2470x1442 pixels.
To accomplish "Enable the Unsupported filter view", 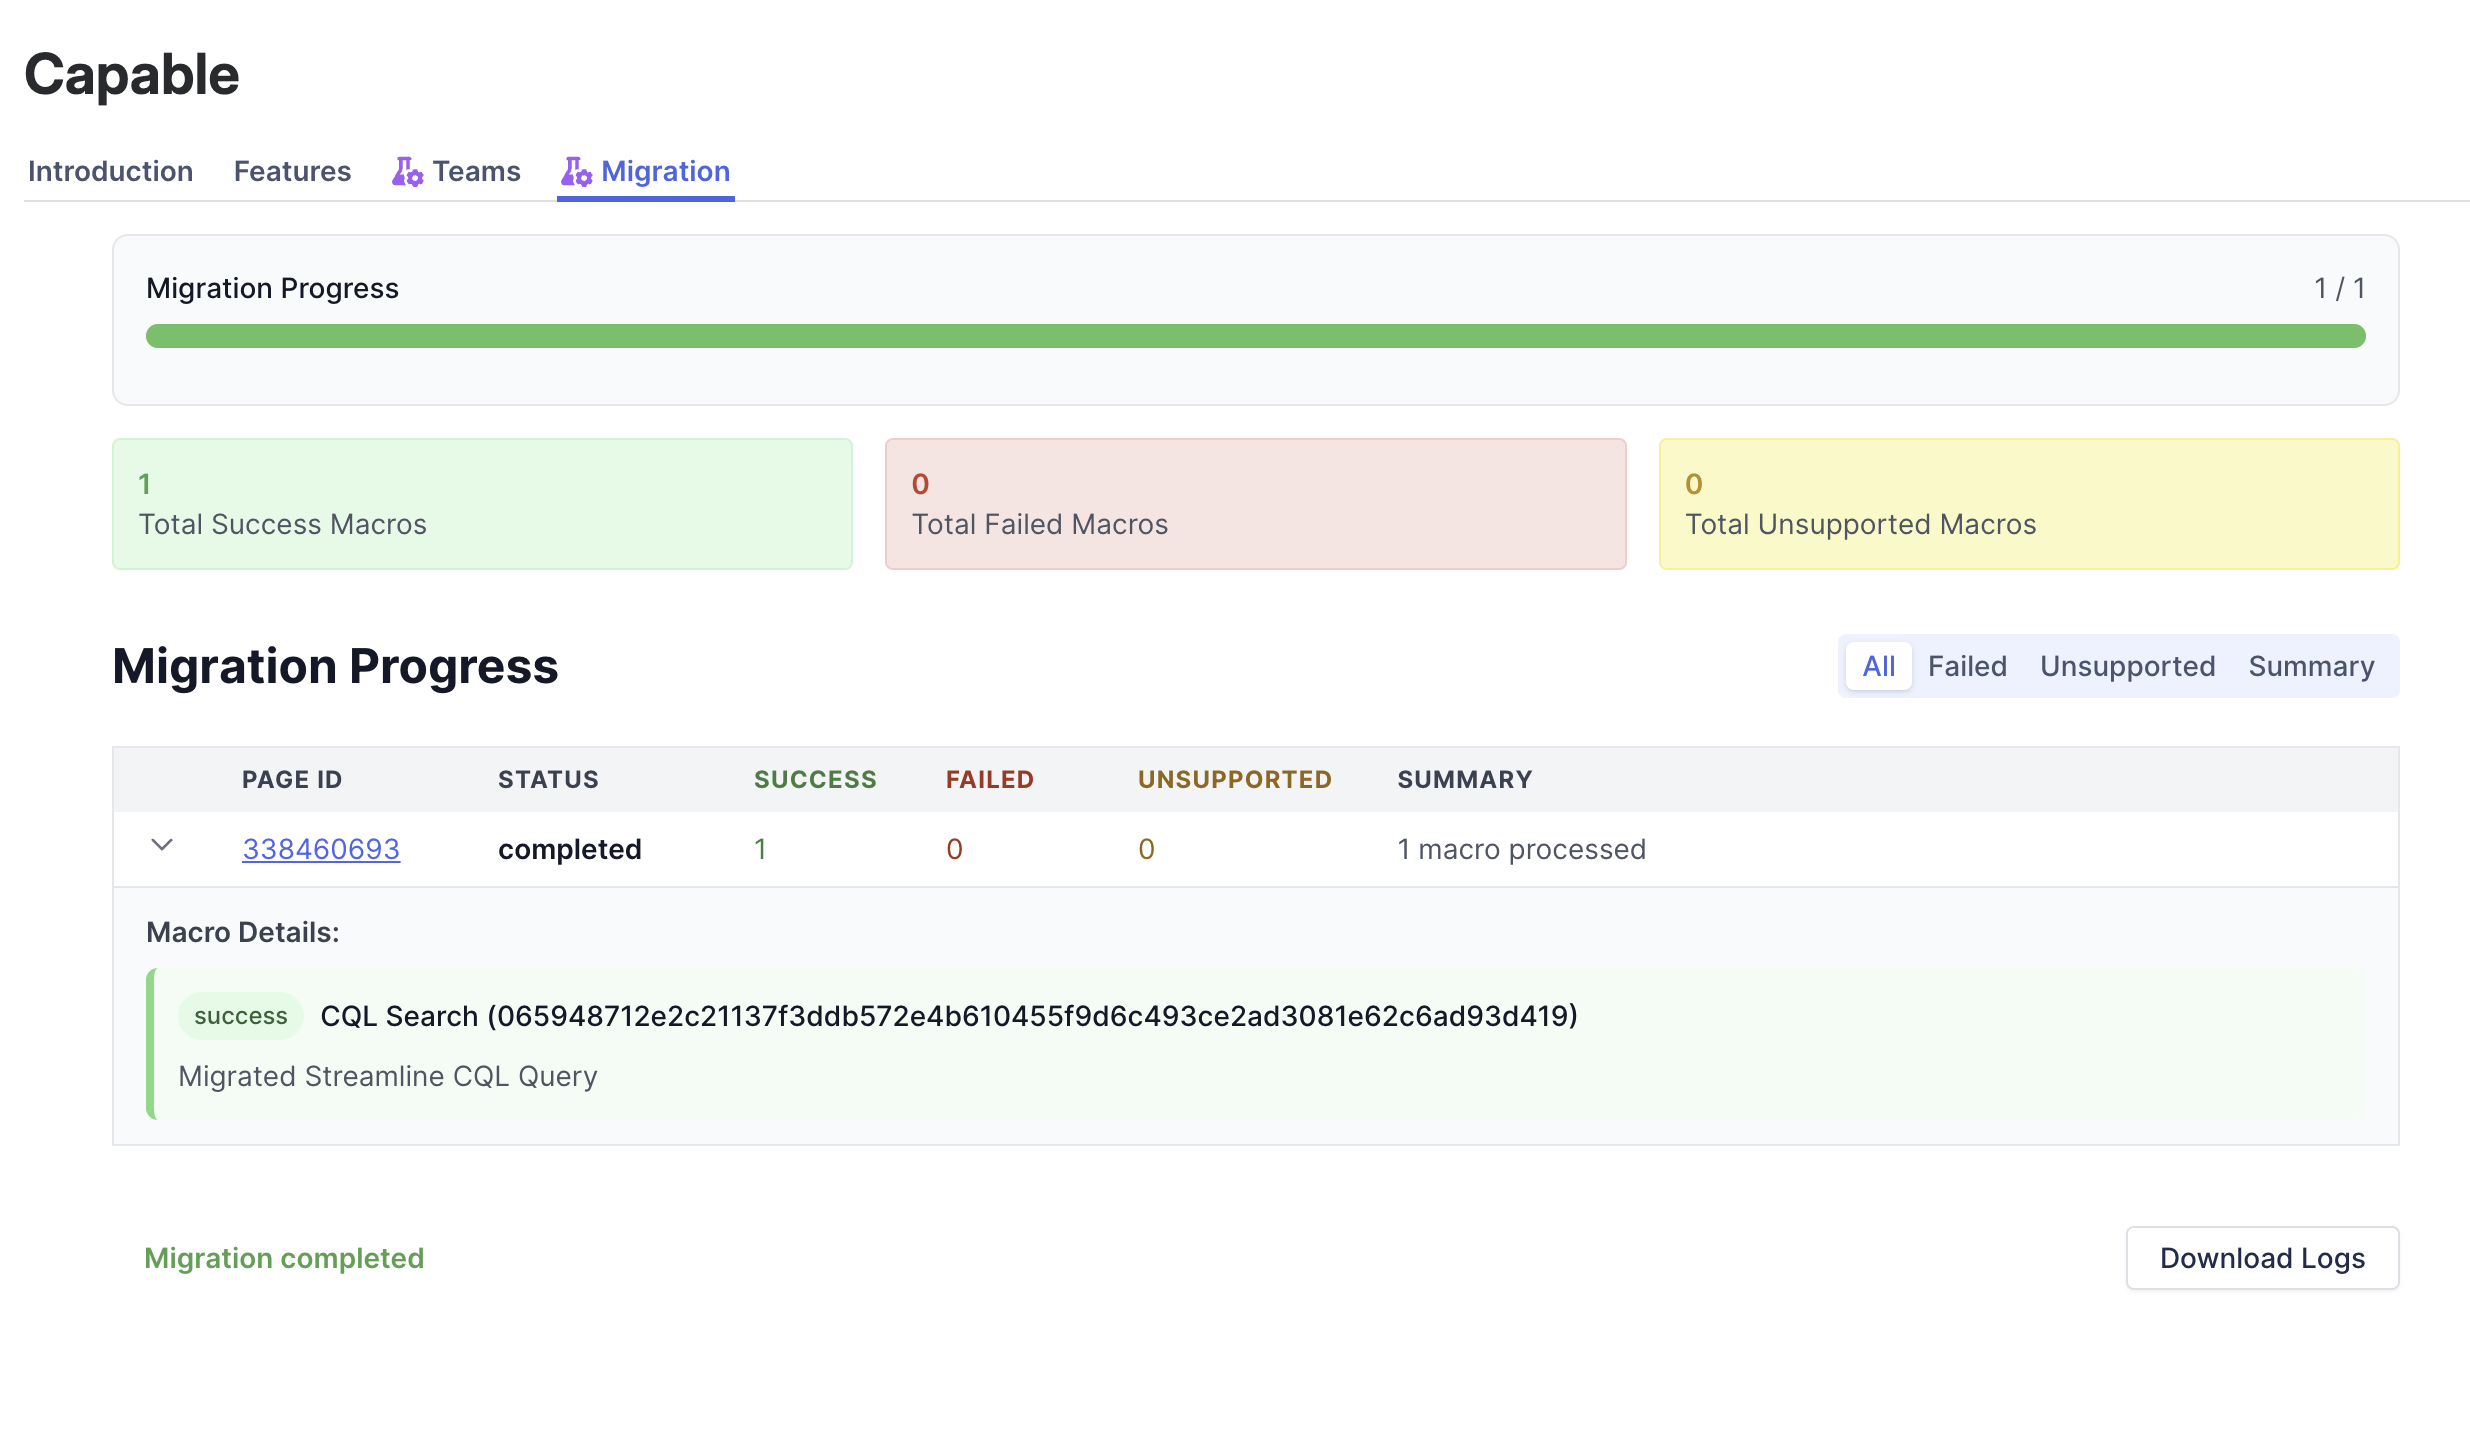I will (2127, 666).
